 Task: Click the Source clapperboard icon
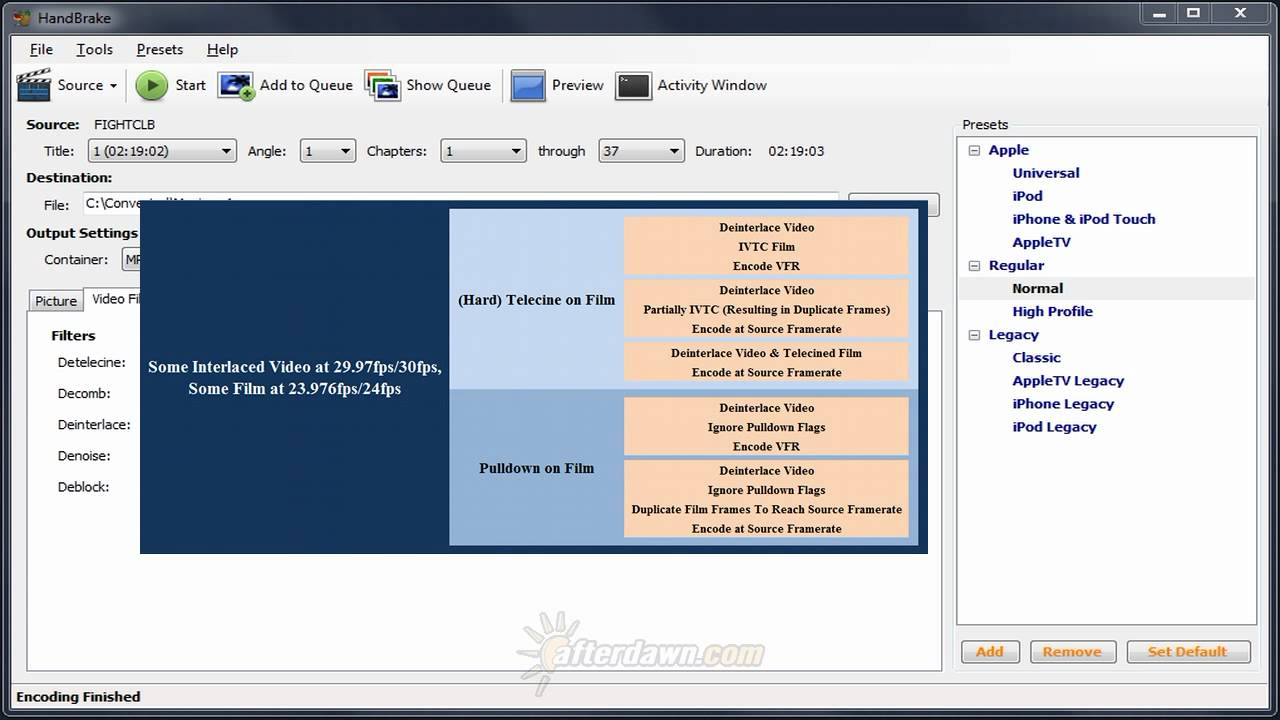(34, 85)
